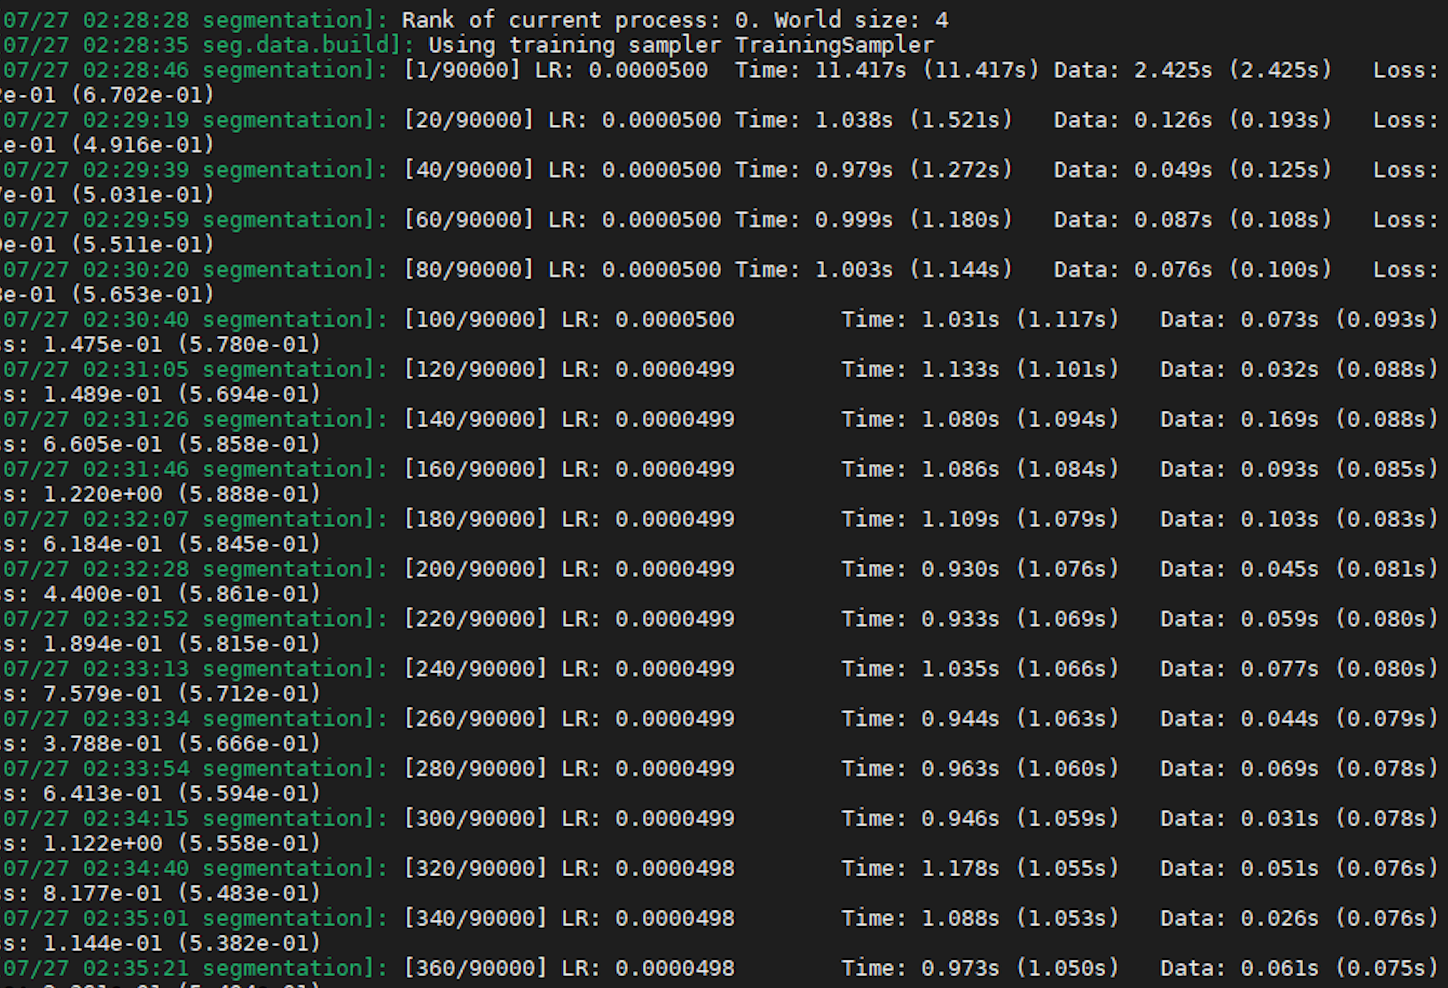Click loss value '6.605e-01 (5.858e-01)'
The height and width of the screenshot is (988, 1448).
point(182,445)
